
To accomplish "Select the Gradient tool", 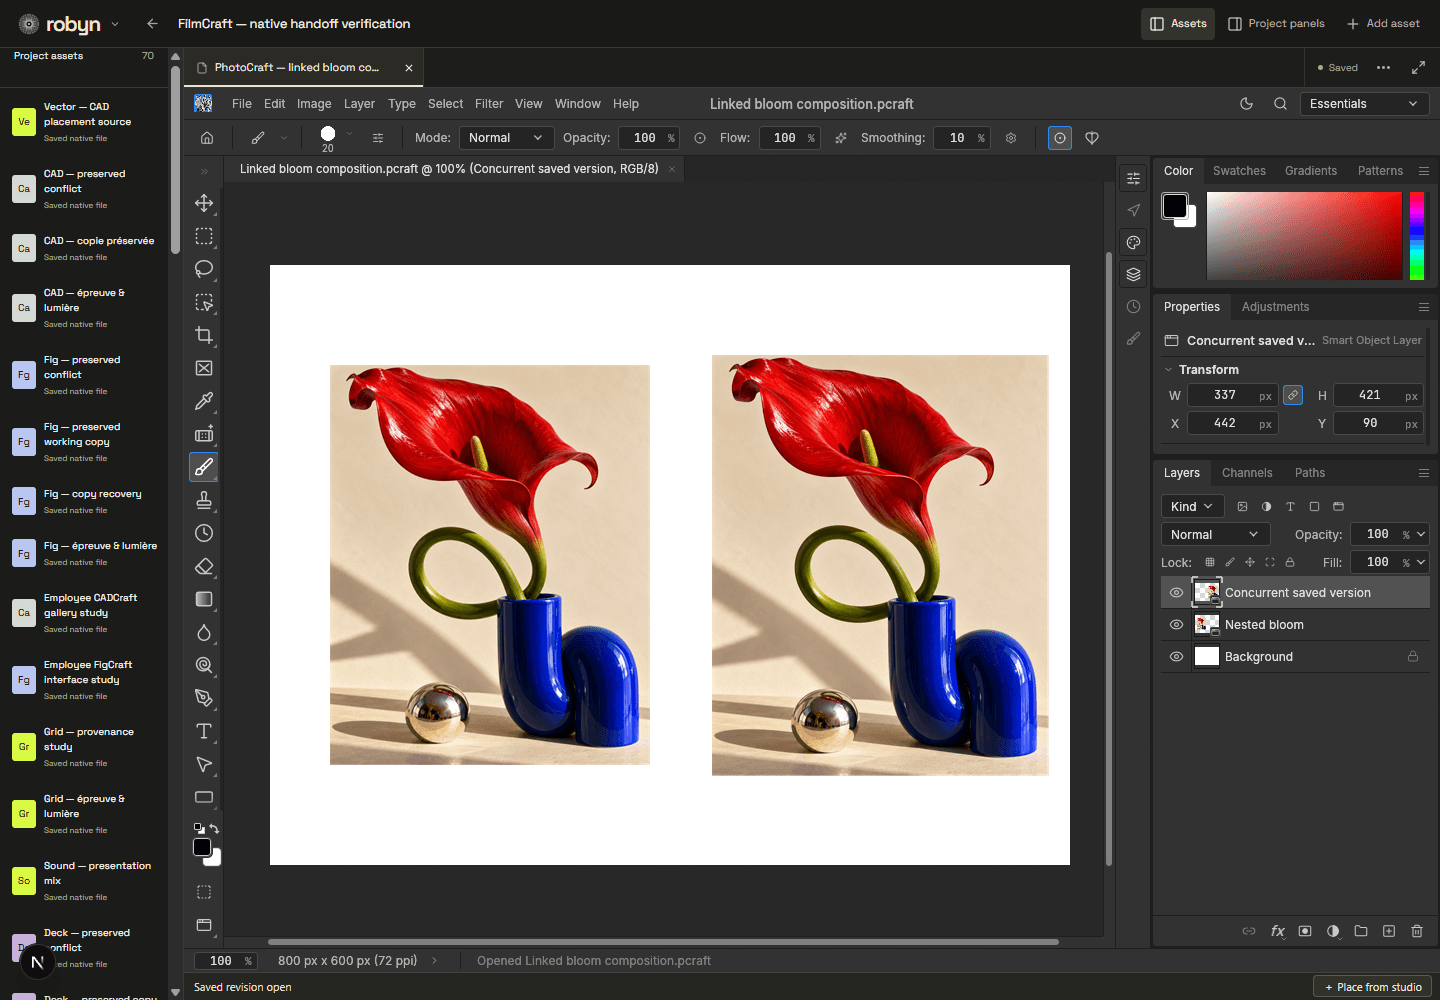I will point(204,599).
